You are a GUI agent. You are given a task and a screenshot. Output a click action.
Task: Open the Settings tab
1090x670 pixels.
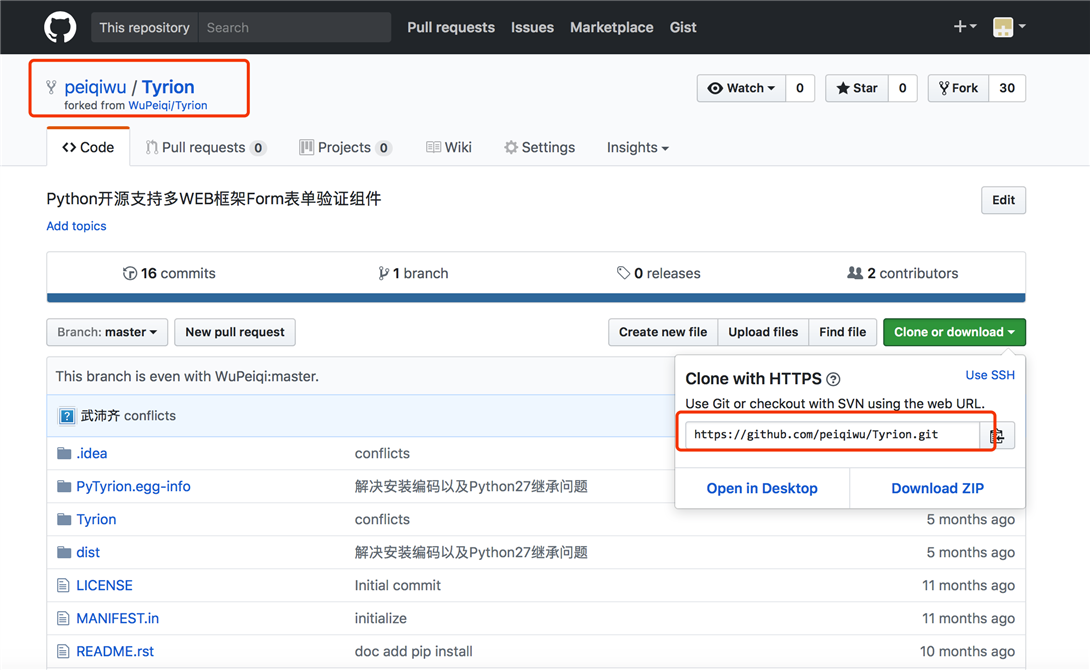point(540,147)
